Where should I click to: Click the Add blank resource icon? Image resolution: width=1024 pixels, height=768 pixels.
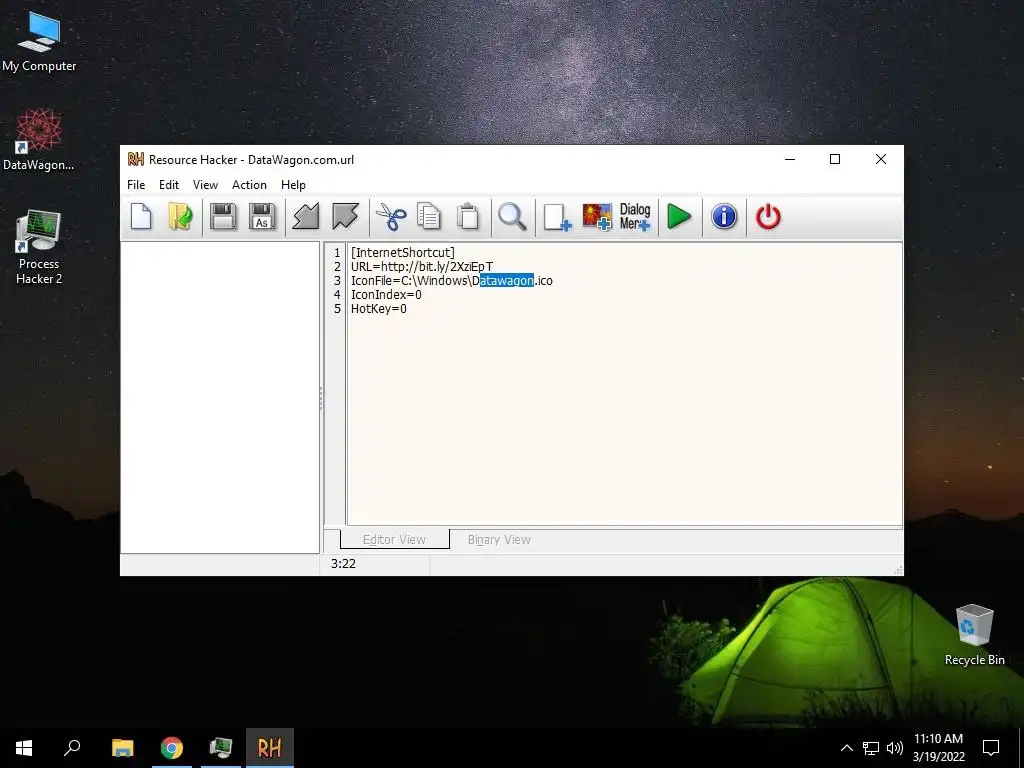click(557, 217)
